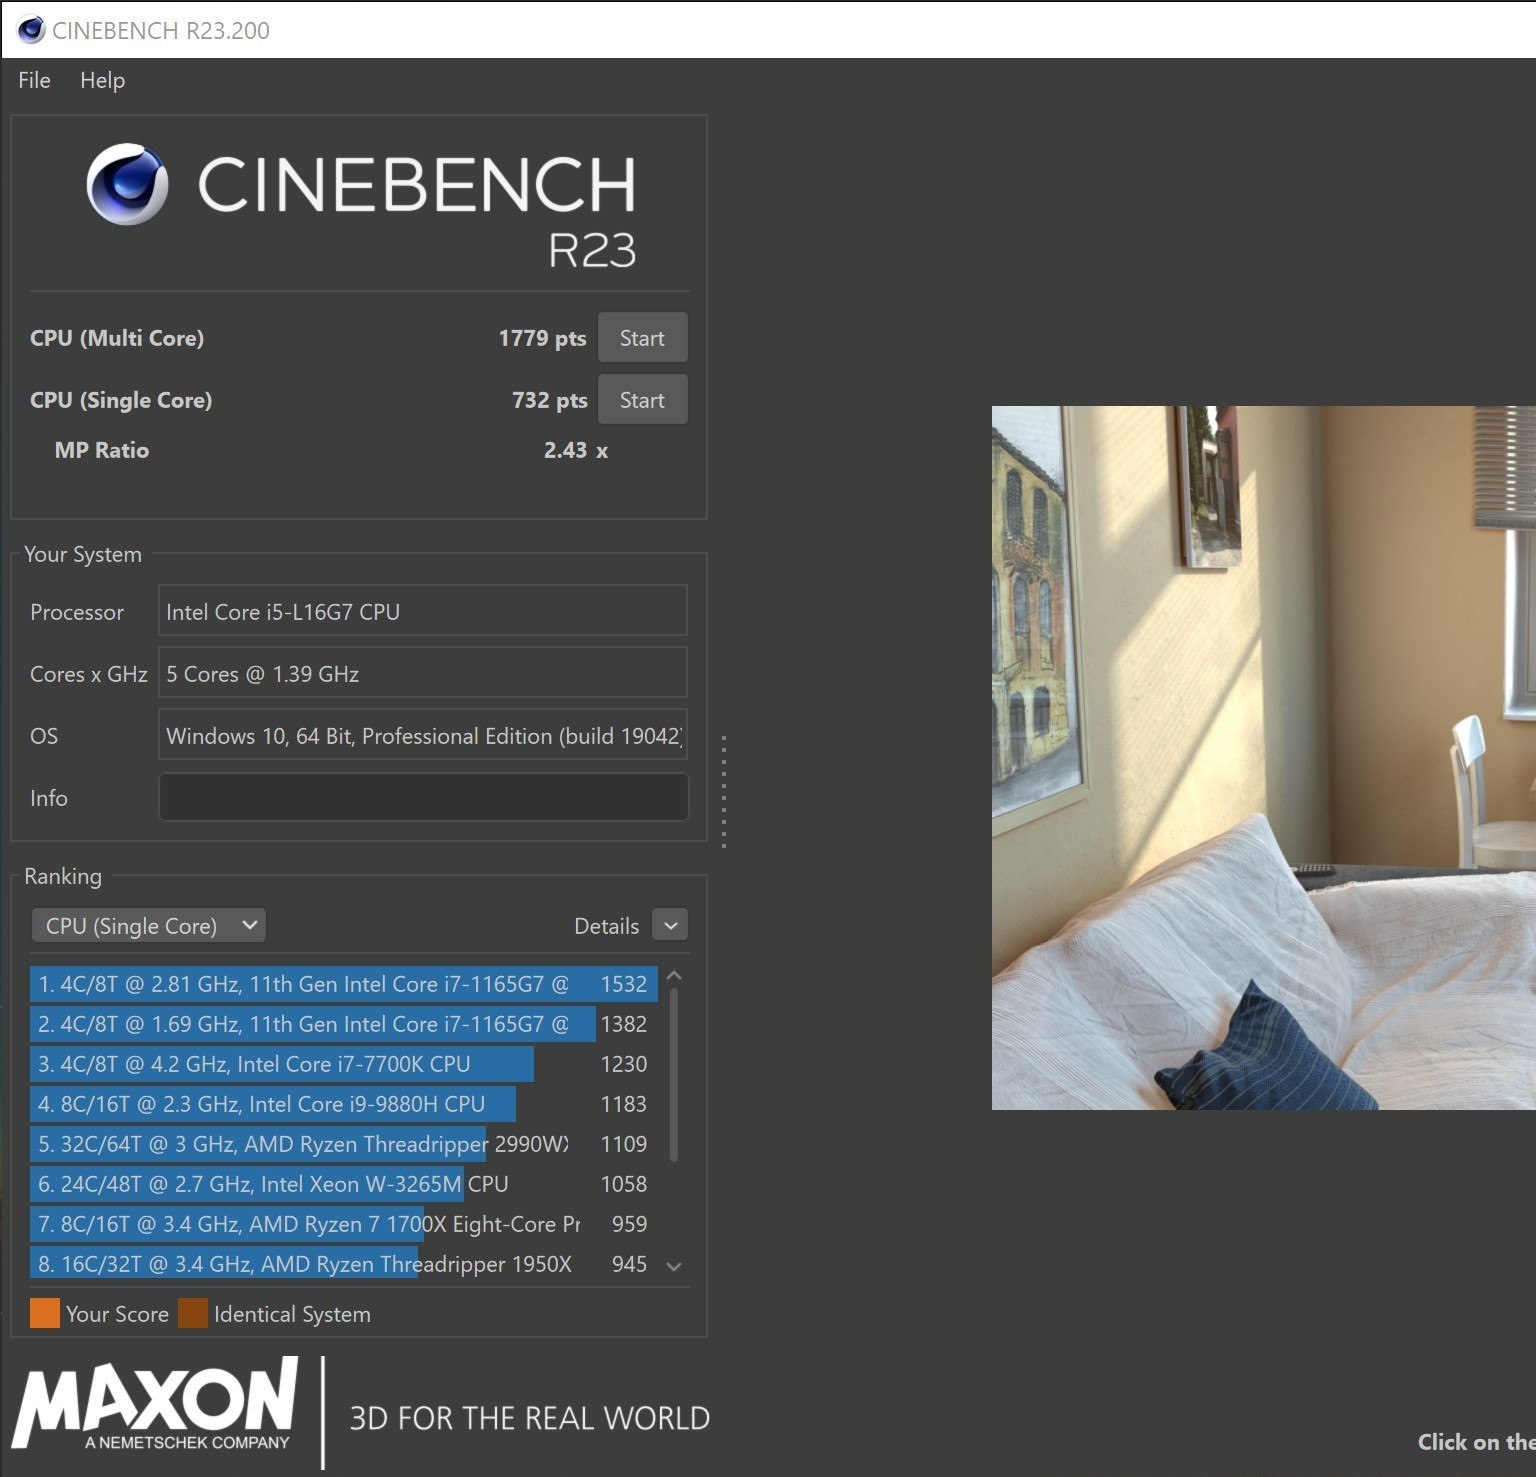This screenshot has width=1536, height=1477.
Task: Click the Cinebench sphere logo in header
Action: pos(127,185)
